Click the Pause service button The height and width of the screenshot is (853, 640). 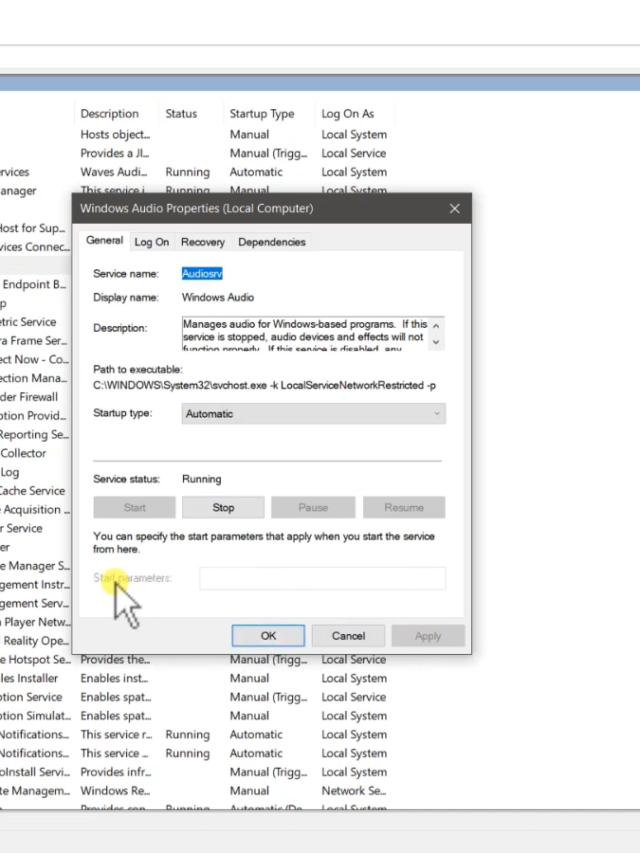tap(313, 508)
